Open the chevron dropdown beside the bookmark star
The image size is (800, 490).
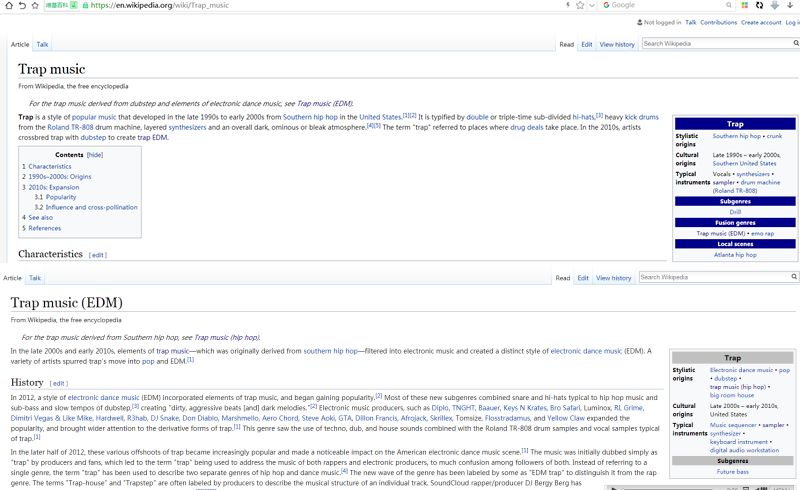[592, 5]
